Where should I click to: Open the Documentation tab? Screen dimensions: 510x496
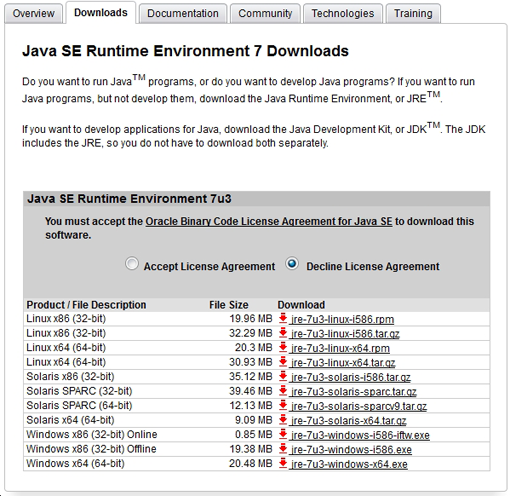tap(183, 13)
